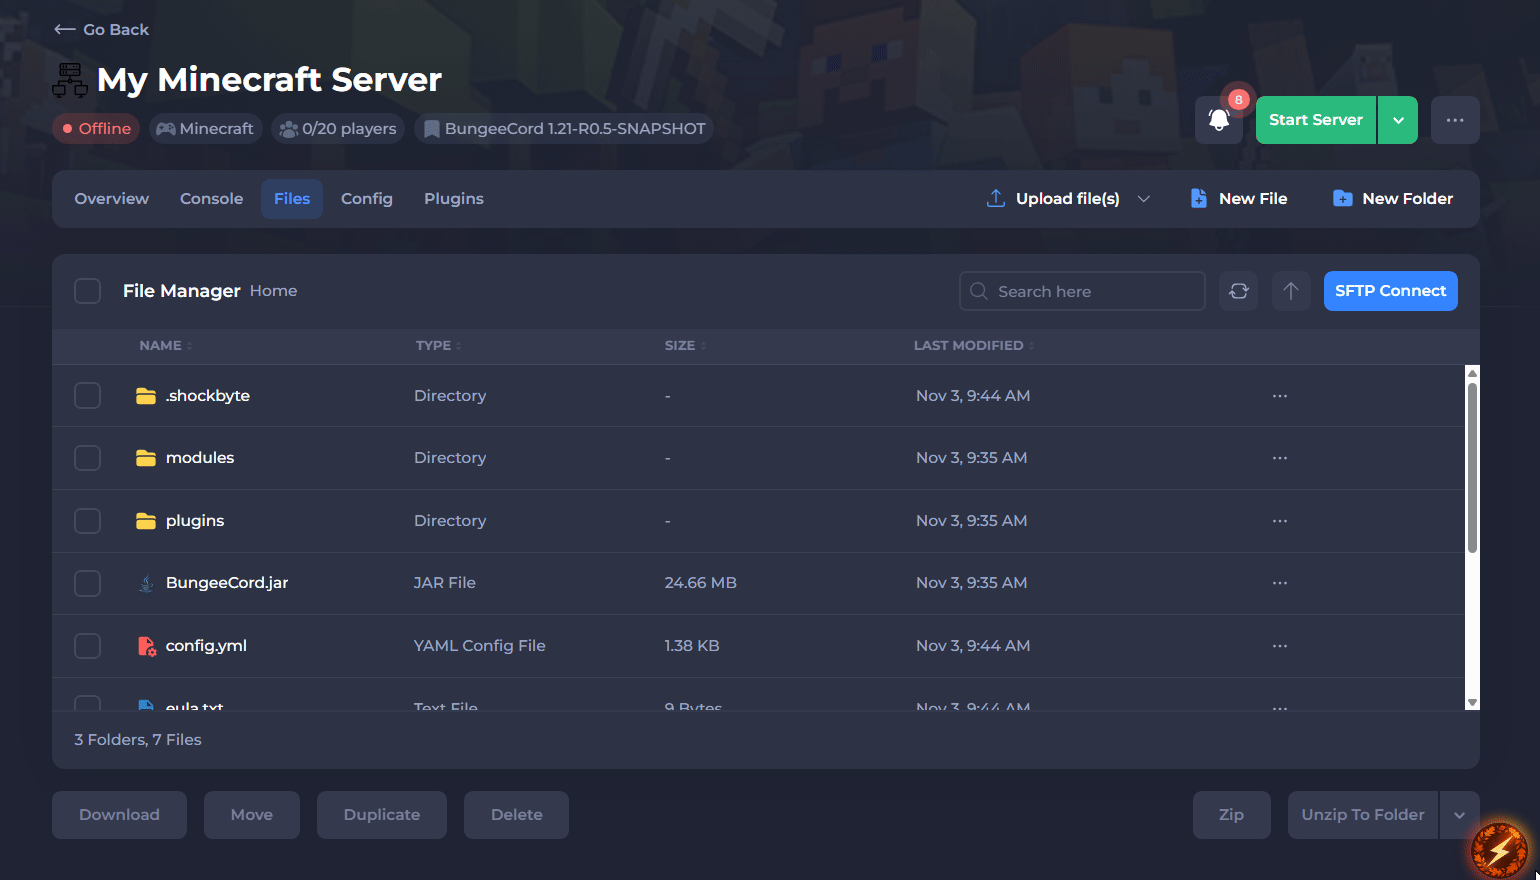Click the plugins folder icon

pyautogui.click(x=146, y=521)
